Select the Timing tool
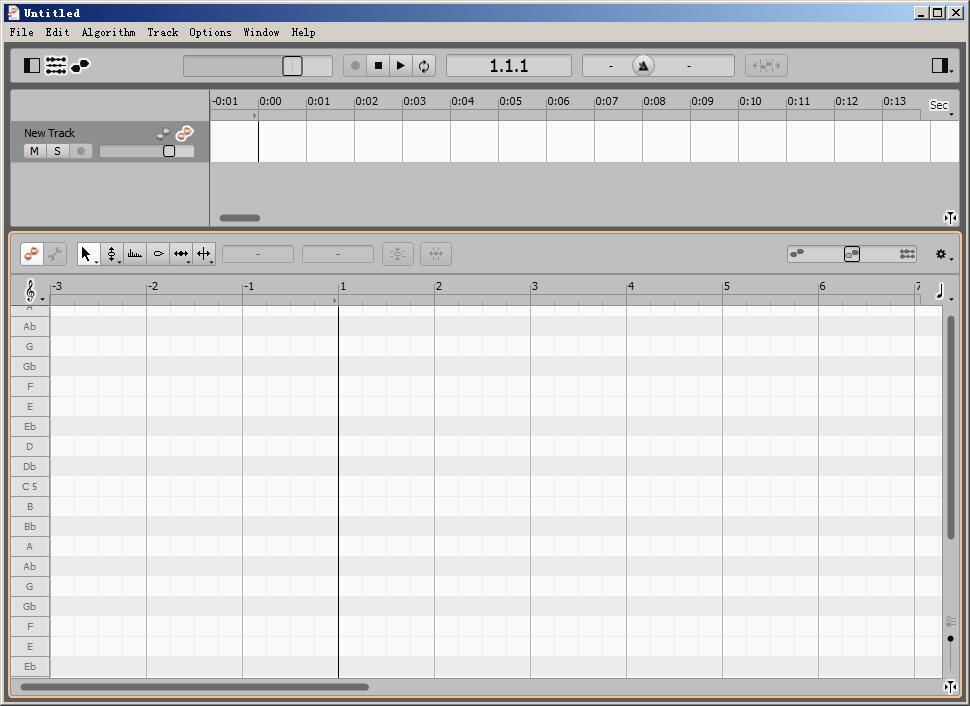Image resolution: width=970 pixels, height=706 pixels. pyautogui.click(x=181, y=254)
